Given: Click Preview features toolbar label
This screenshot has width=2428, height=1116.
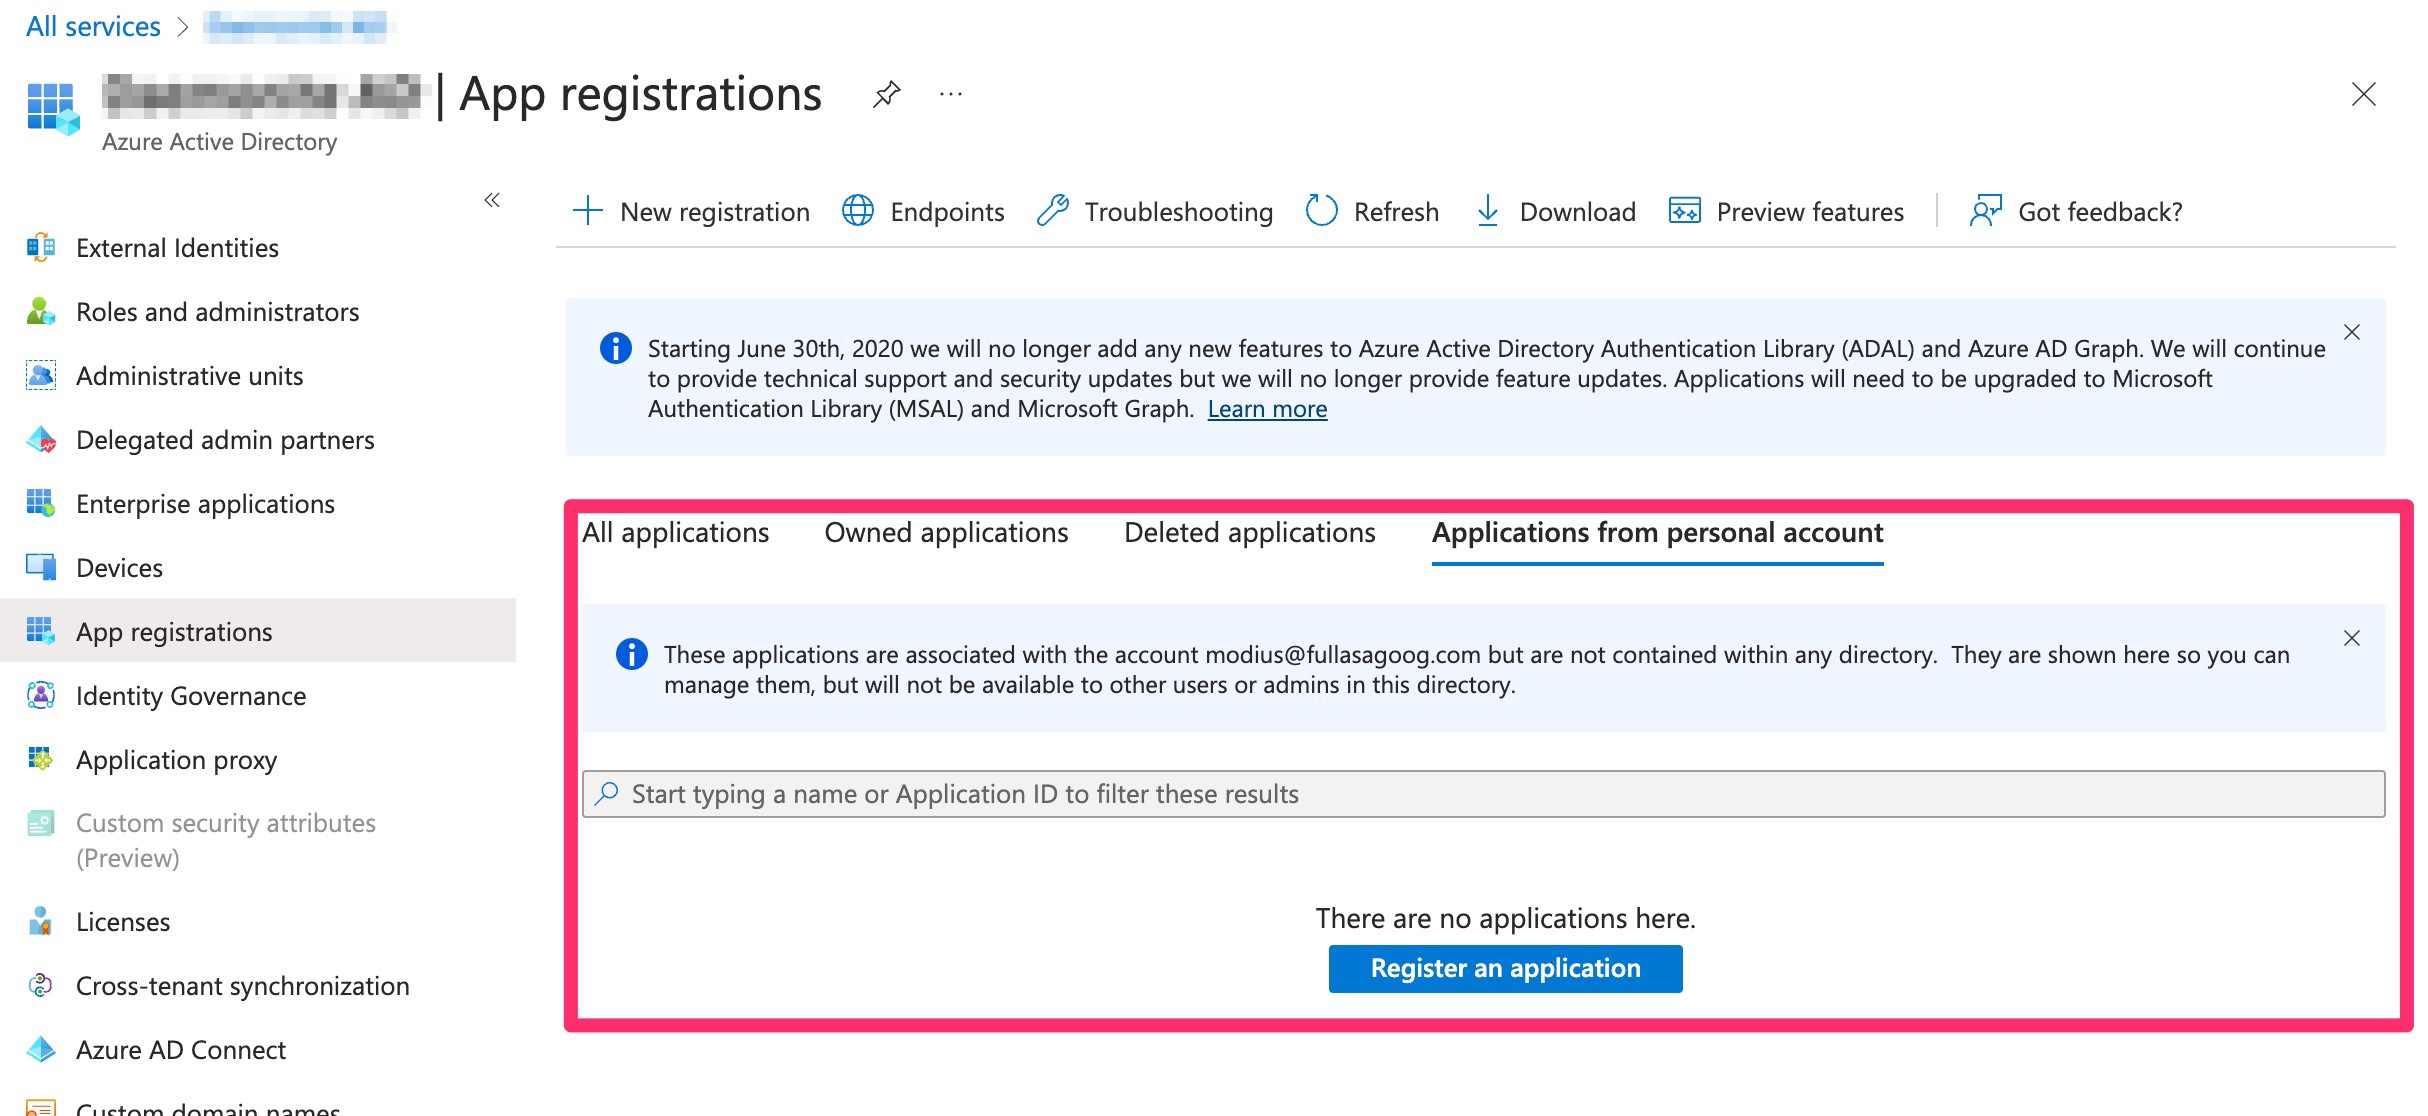Looking at the screenshot, I should [1810, 212].
